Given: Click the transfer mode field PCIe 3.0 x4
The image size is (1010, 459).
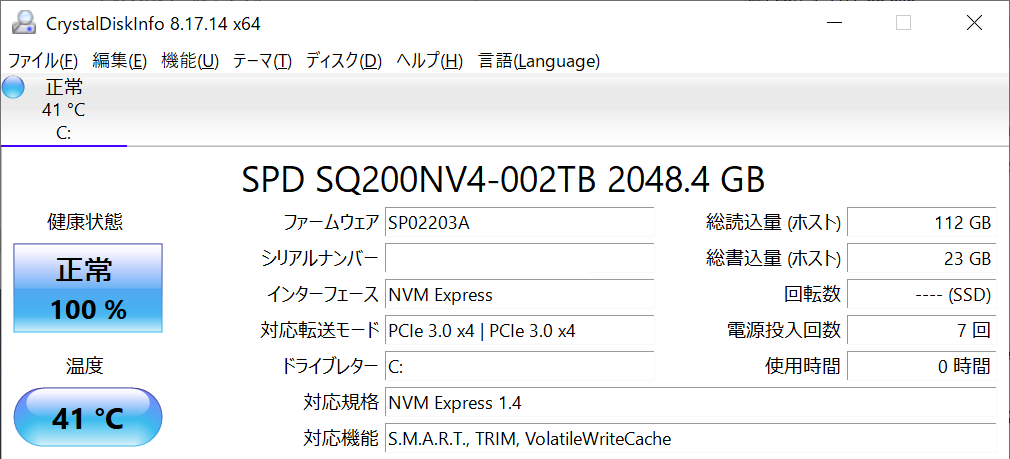Looking at the screenshot, I should [519, 331].
